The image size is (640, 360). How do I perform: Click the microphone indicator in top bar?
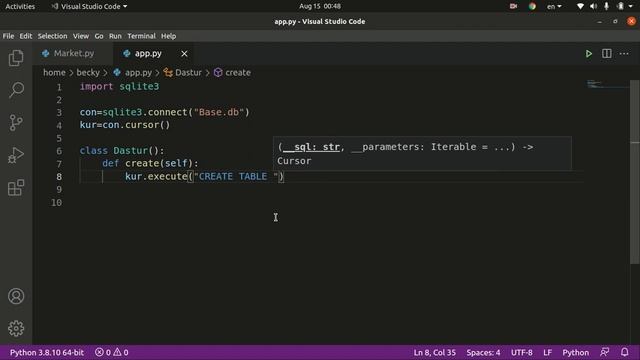[607, 6]
